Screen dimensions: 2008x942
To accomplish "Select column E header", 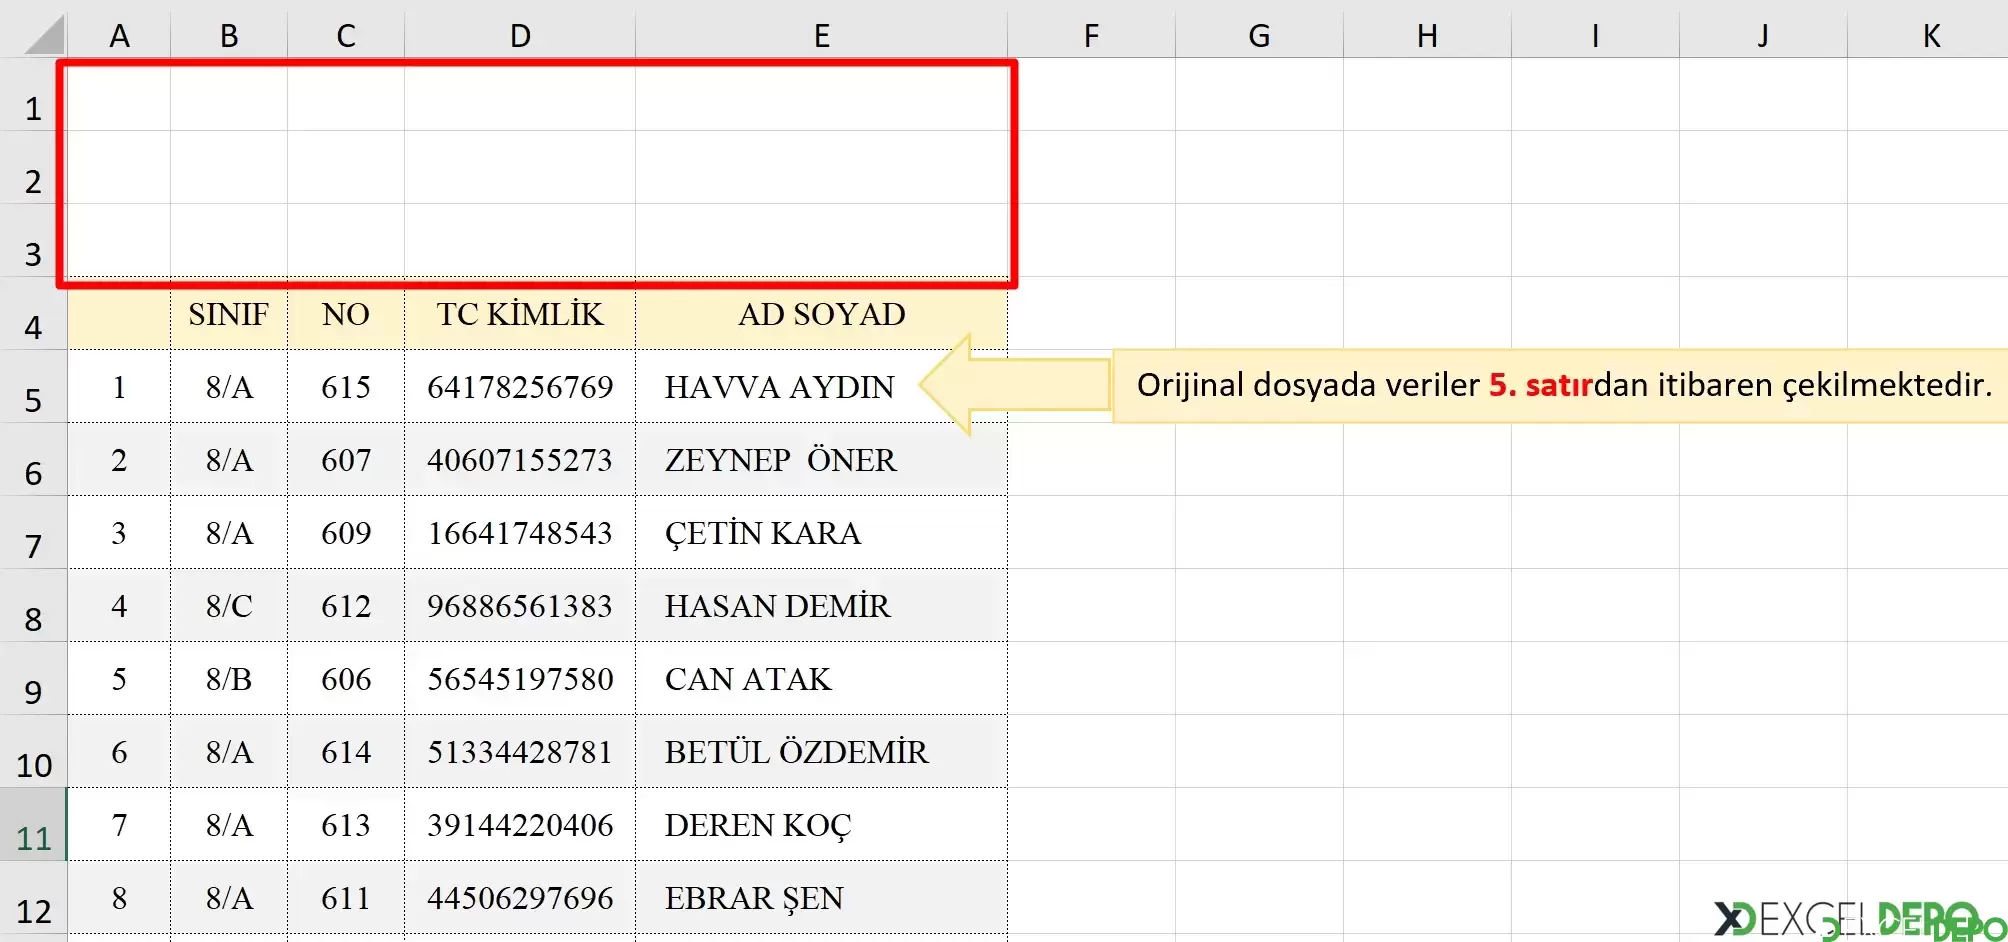I will pyautogui.click(x=821, y=35).
